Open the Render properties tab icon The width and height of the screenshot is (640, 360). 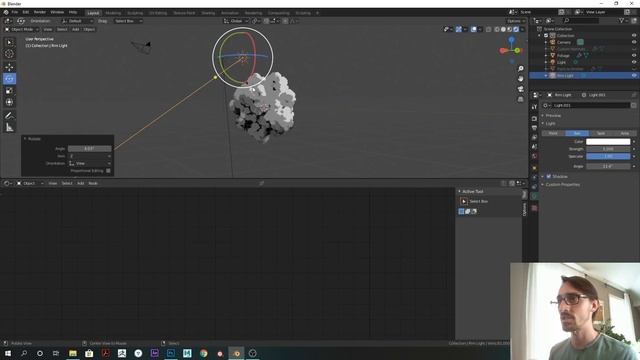[x=534, y=118]
